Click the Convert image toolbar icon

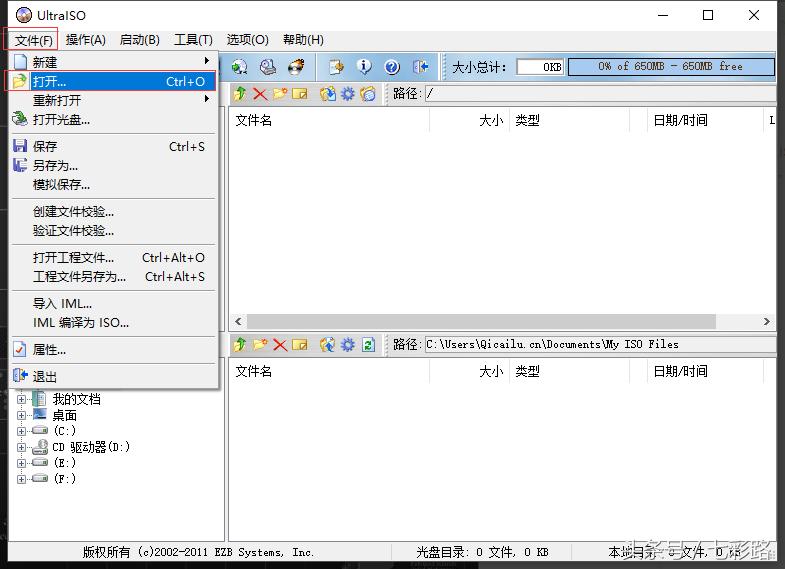click(240, 67)
